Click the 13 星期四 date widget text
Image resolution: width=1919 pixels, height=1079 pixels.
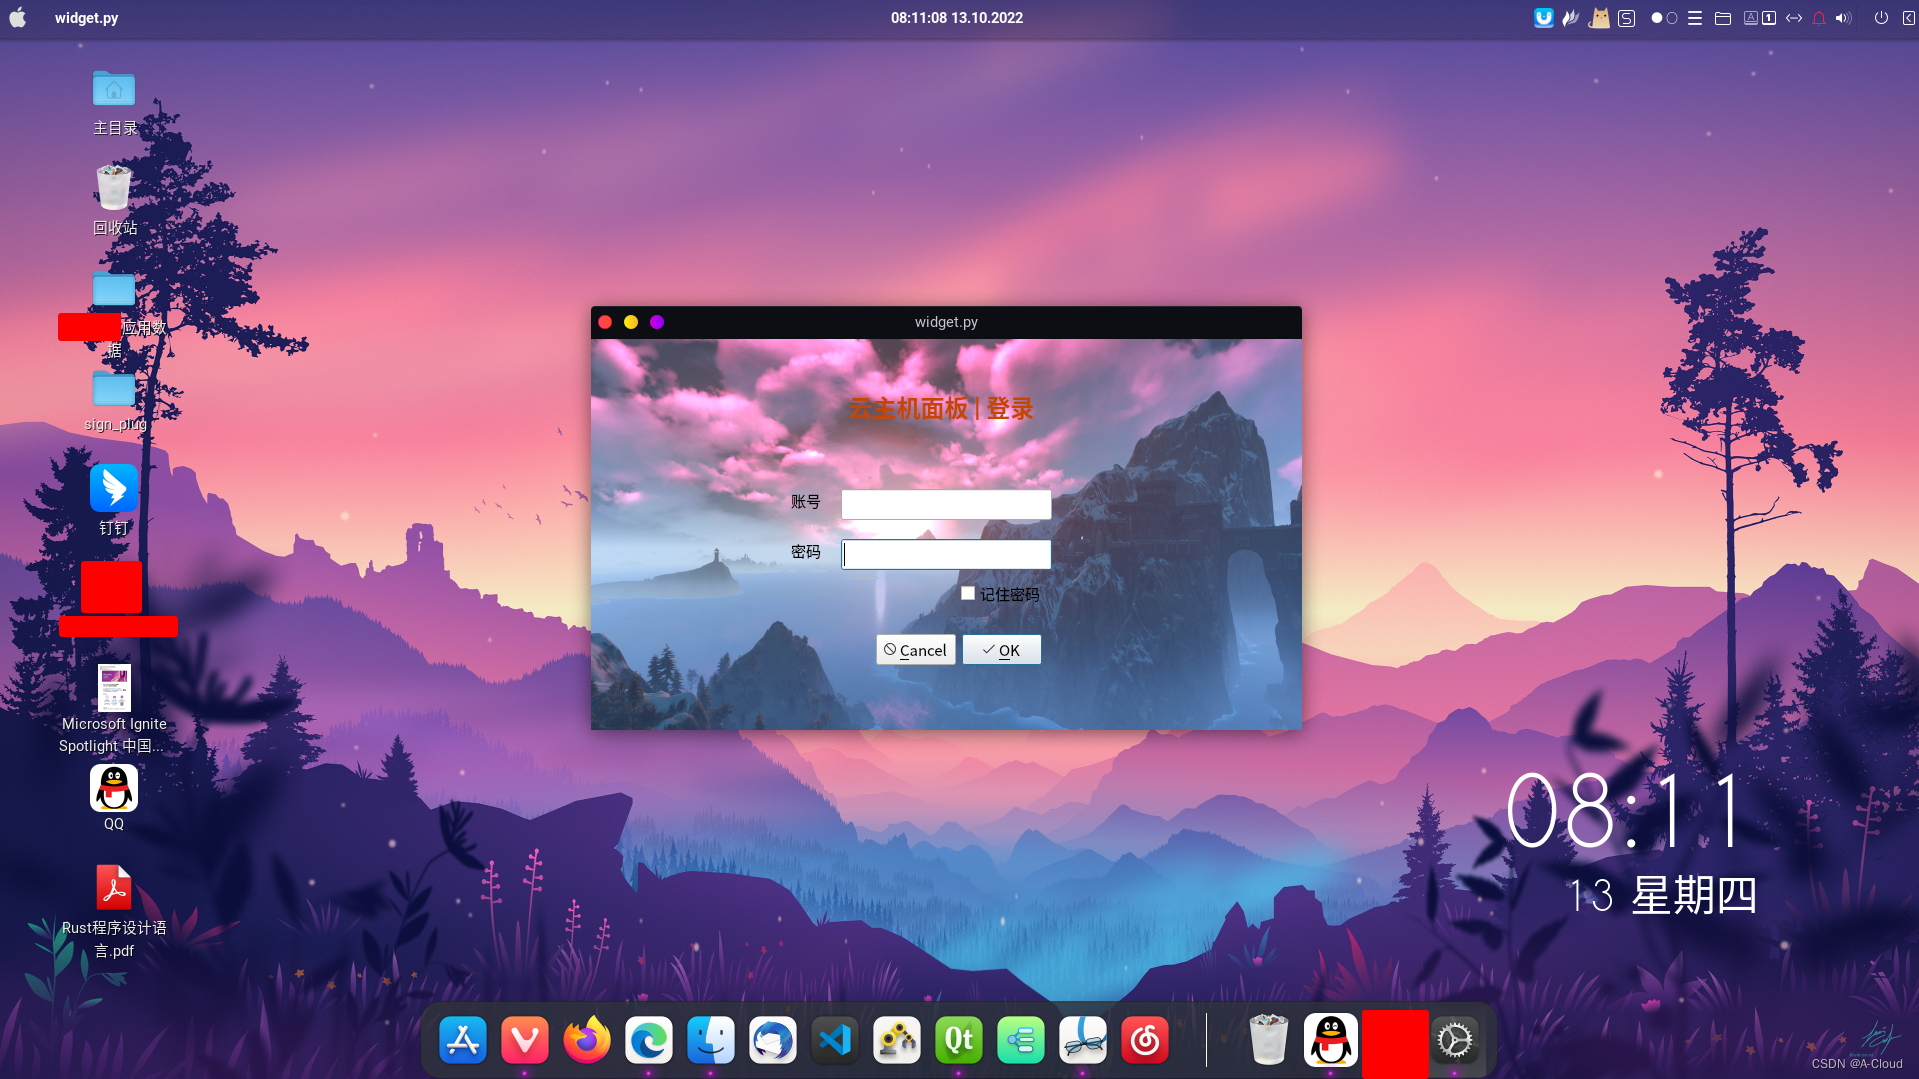click(x=1662, y=895)
